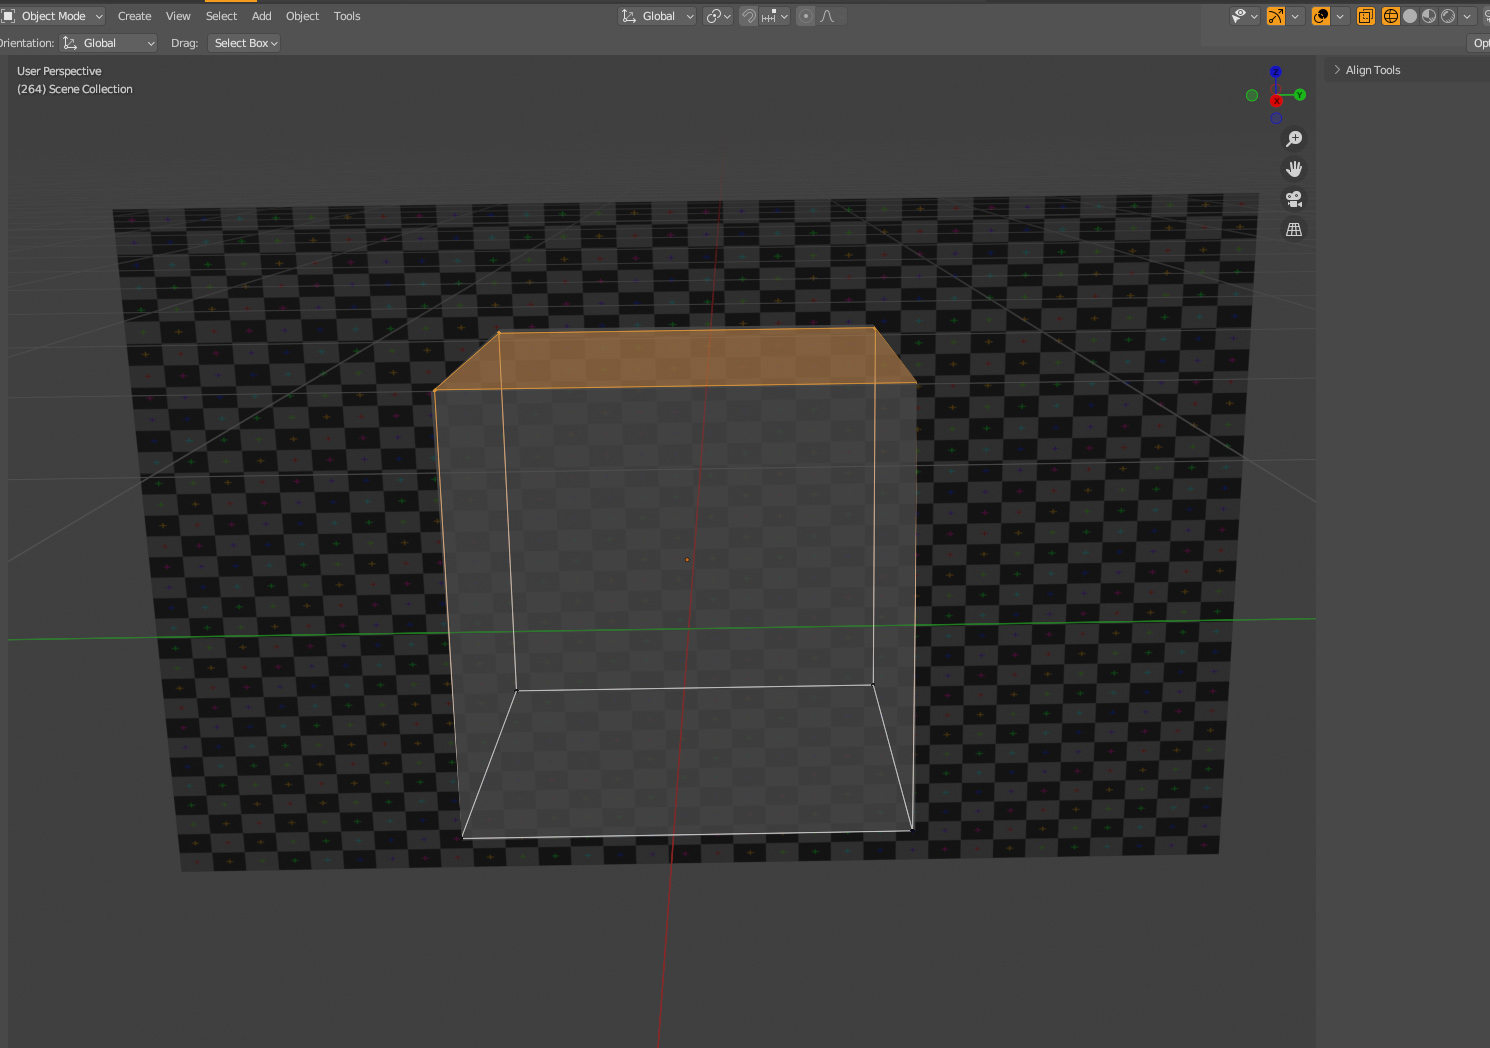Click the green Y axis gizmo ball
1490x1048 pixels.
pyautogui.click(x=1300, y=95)
